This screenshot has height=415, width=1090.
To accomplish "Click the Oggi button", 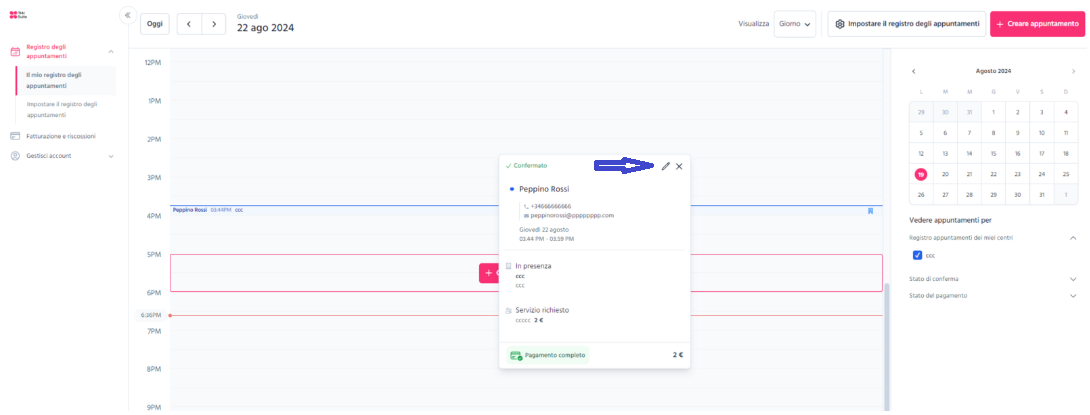I will [155, 24].
